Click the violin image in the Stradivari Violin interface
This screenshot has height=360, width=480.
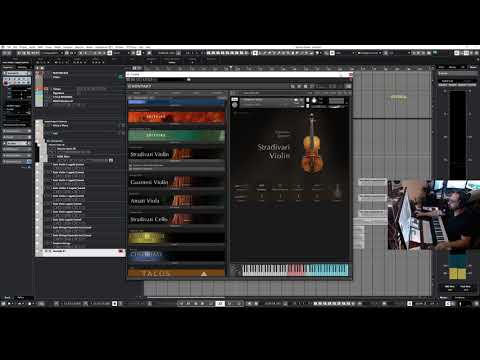pos(312,144)
